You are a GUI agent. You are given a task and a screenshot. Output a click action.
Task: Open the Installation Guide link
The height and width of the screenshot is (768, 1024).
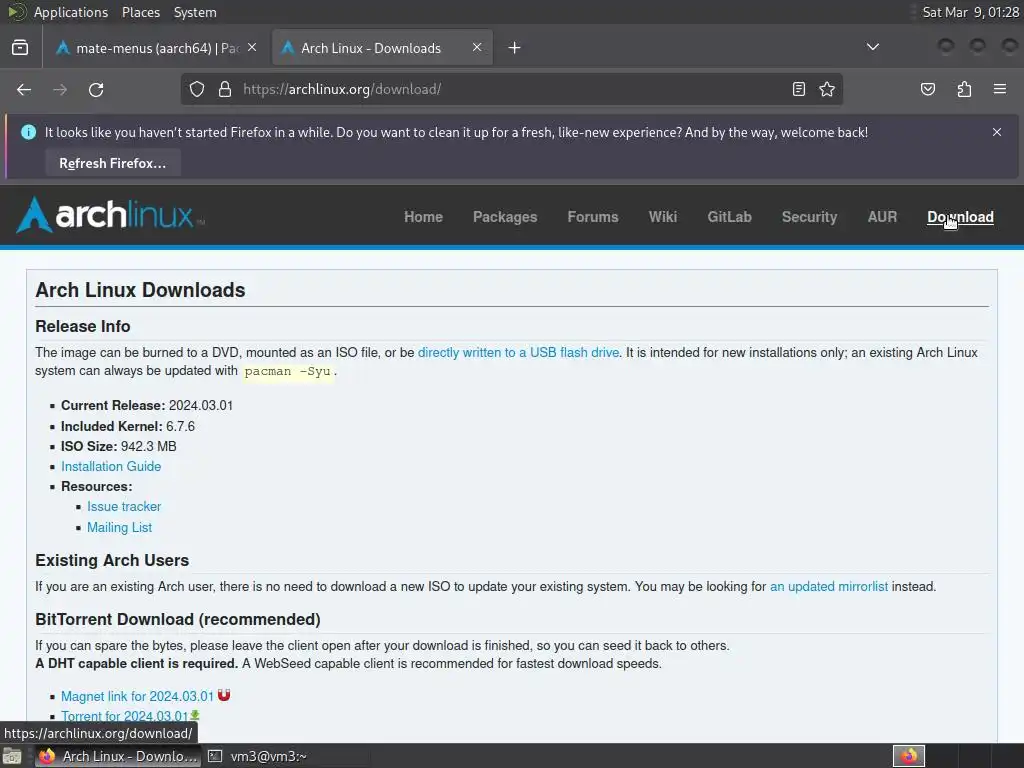point(111,466)
